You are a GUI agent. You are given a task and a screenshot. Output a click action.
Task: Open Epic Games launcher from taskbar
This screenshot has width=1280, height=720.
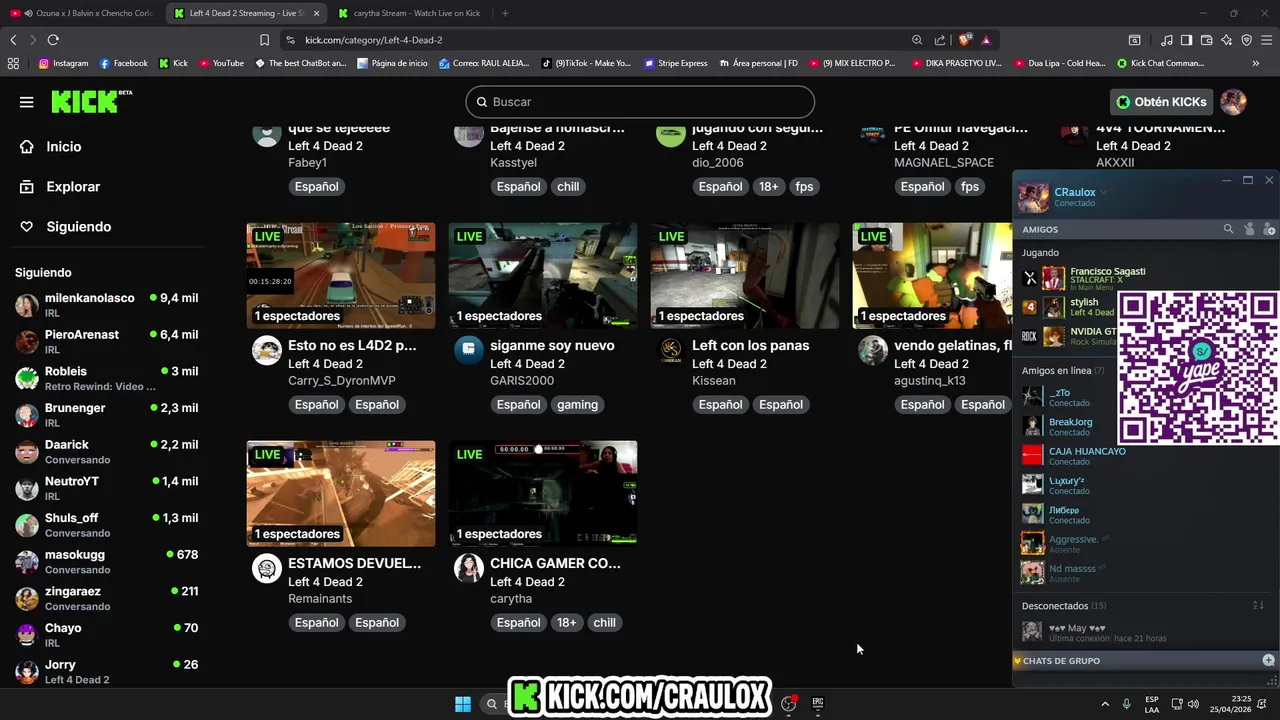817,704
